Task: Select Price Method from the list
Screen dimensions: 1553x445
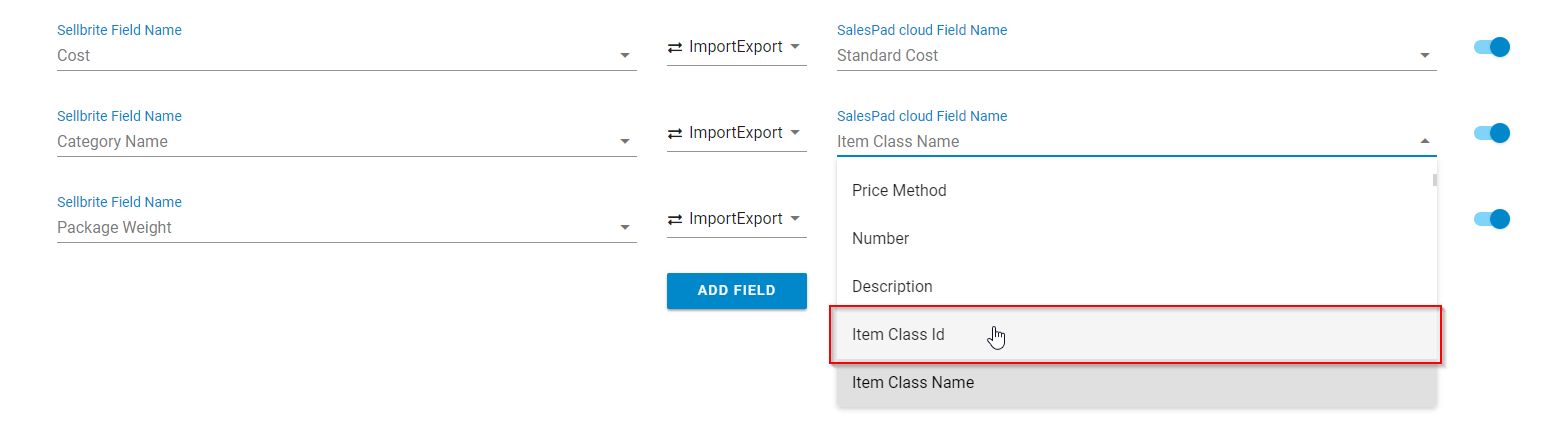Action: pyautogui.click(x=899, y=190)
